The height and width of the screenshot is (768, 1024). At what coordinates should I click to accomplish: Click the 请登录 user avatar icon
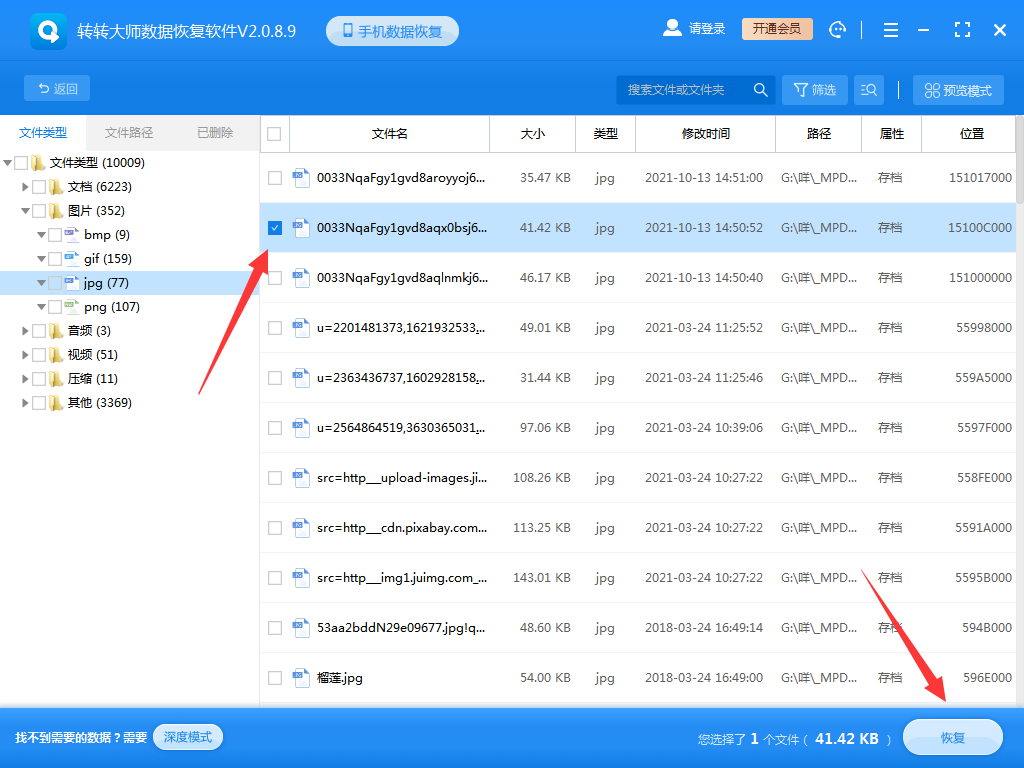coord(672,28)
